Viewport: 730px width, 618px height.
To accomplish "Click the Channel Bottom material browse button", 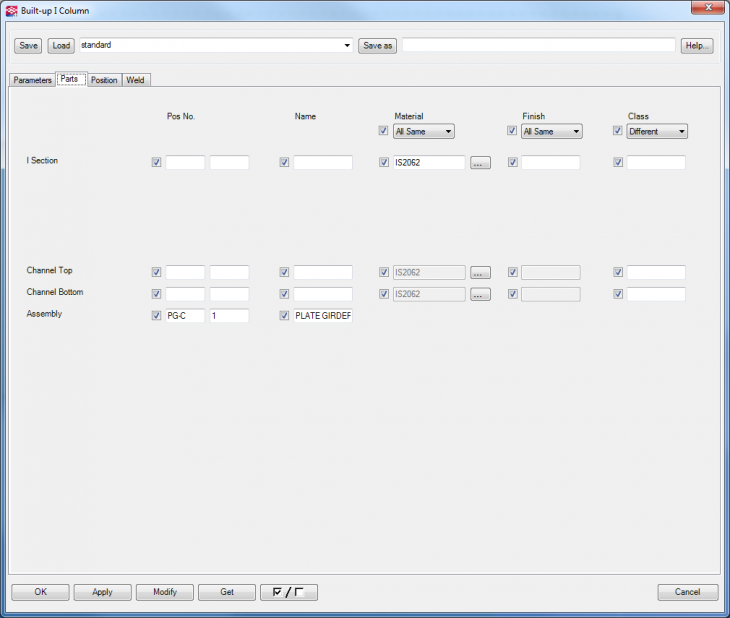I will tap(480, 295).
